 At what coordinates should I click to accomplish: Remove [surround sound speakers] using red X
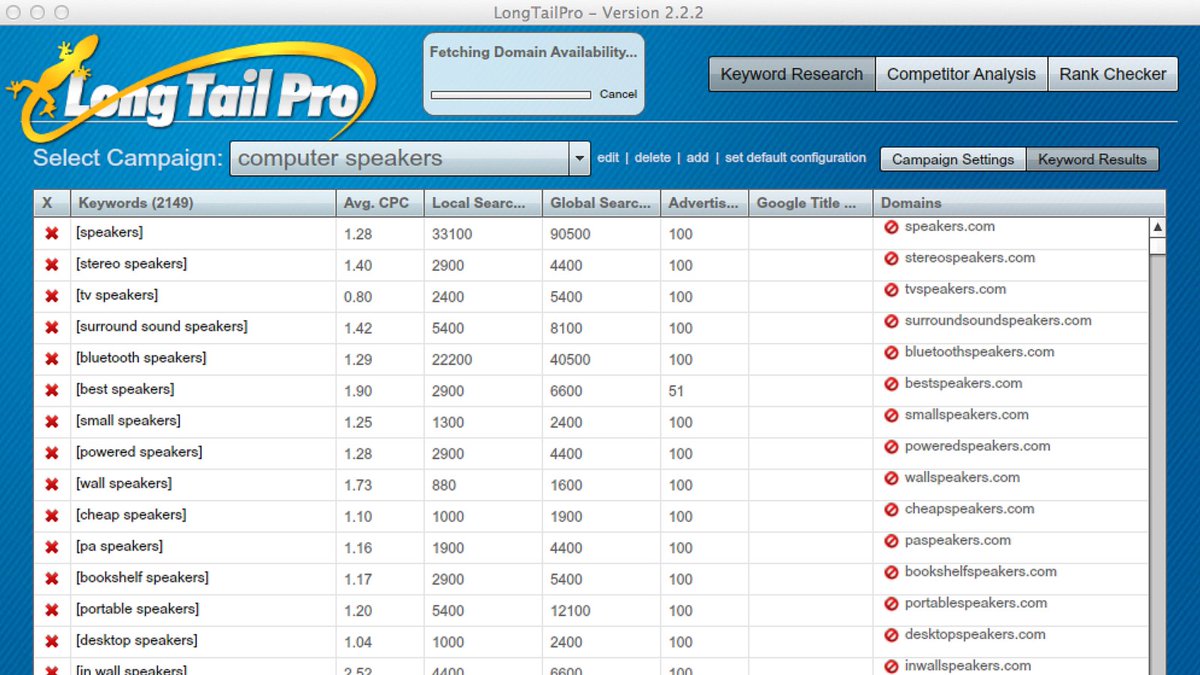tap(52, 327)
